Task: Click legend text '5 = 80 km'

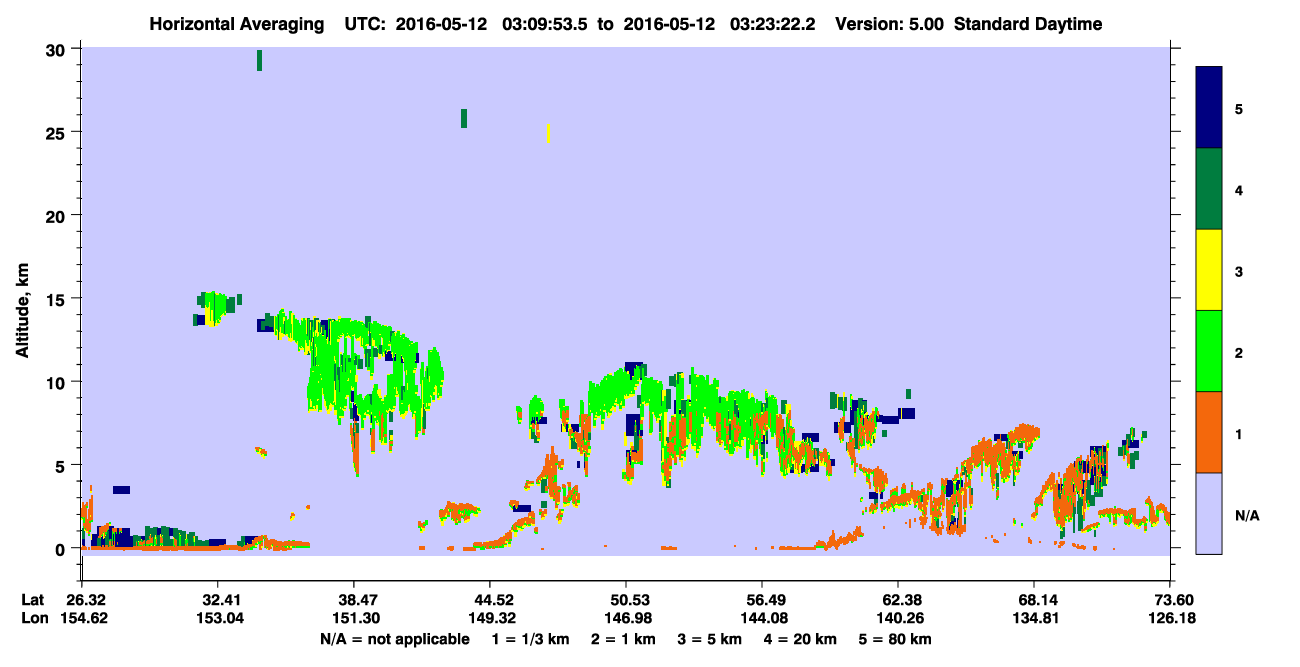Action: (896, 639)
